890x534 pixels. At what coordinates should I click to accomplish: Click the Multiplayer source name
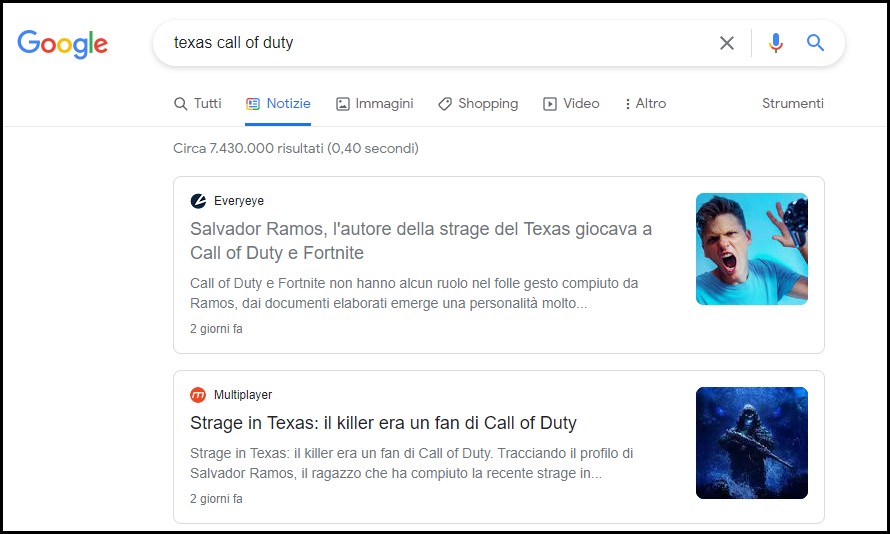click(243, 395)
